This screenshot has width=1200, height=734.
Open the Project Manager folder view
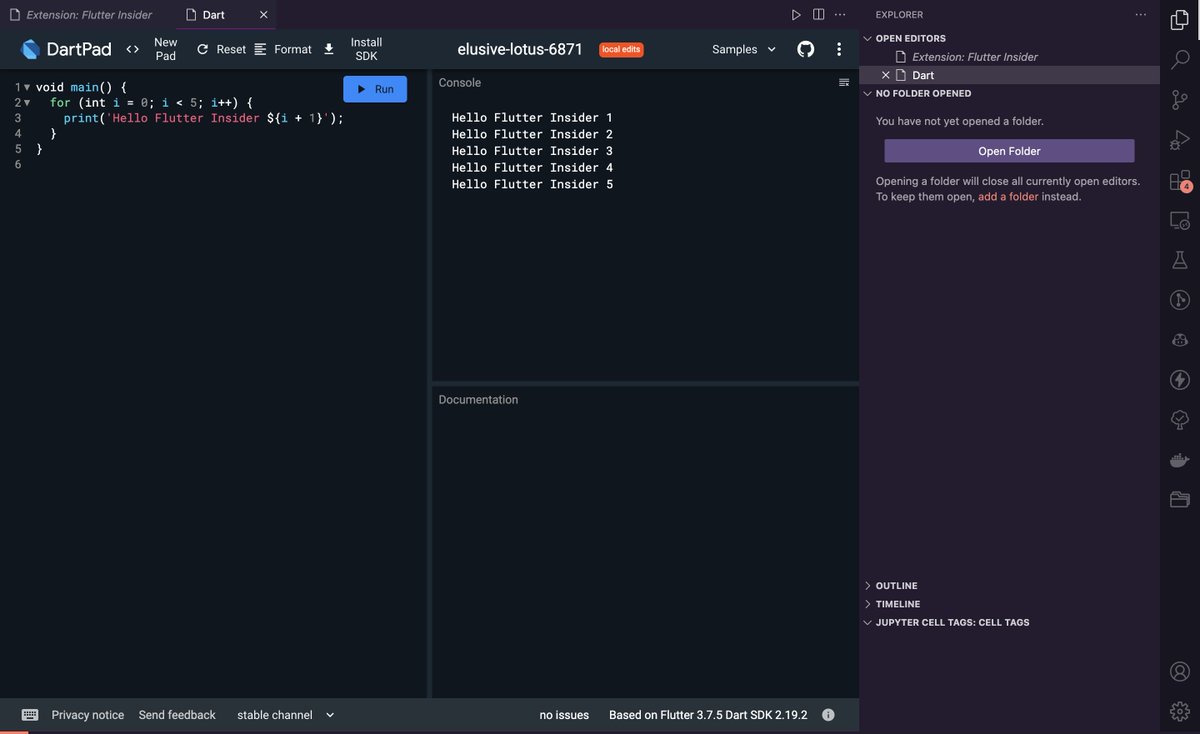pos(1180,499)
